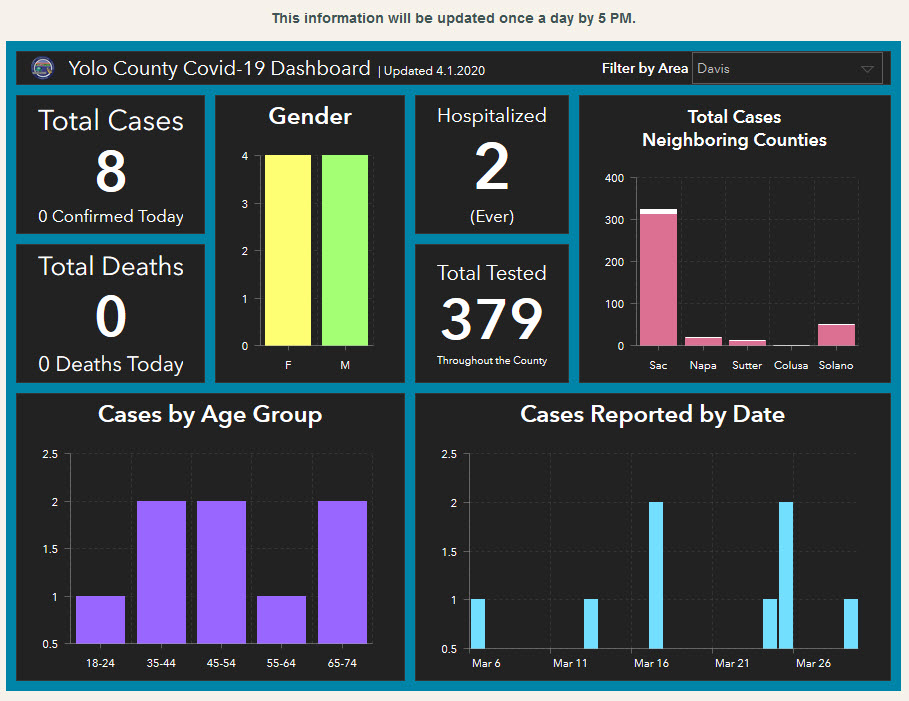Select the green male bar in Gender chart
This screenshot has height=701, width=909.
click(x=345, y=250)
